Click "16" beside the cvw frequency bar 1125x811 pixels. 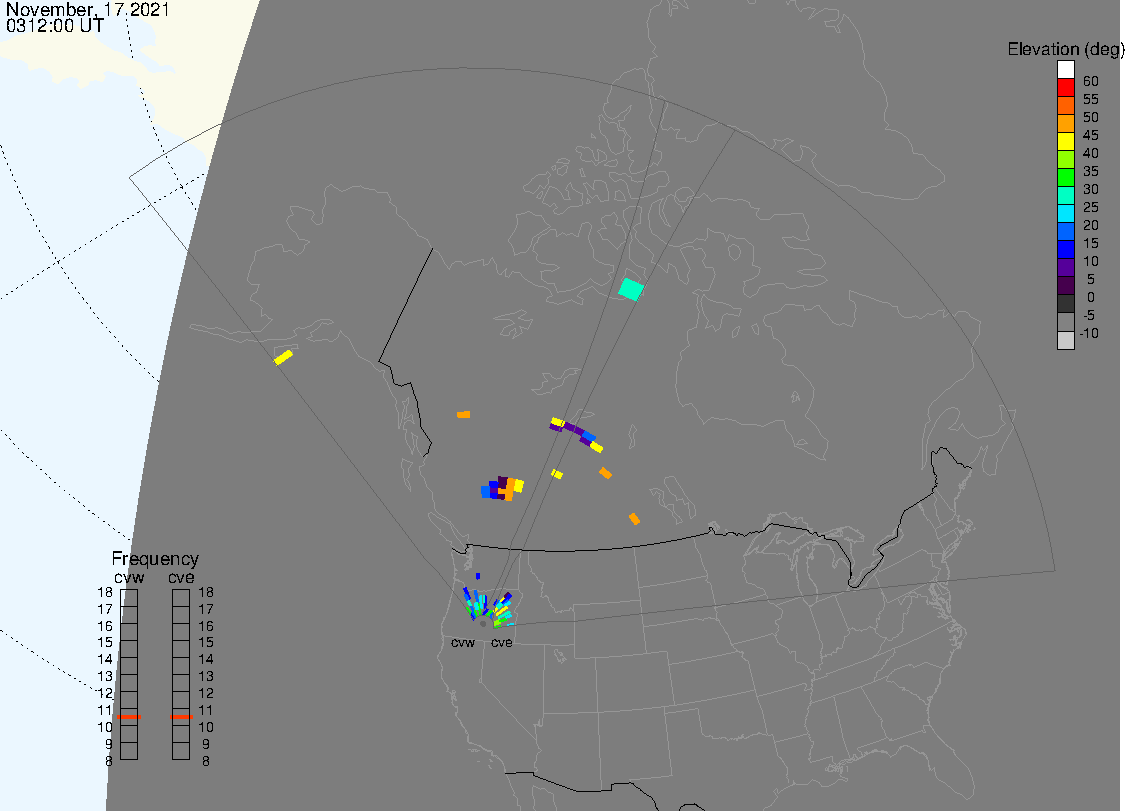[x=105, y=626]
